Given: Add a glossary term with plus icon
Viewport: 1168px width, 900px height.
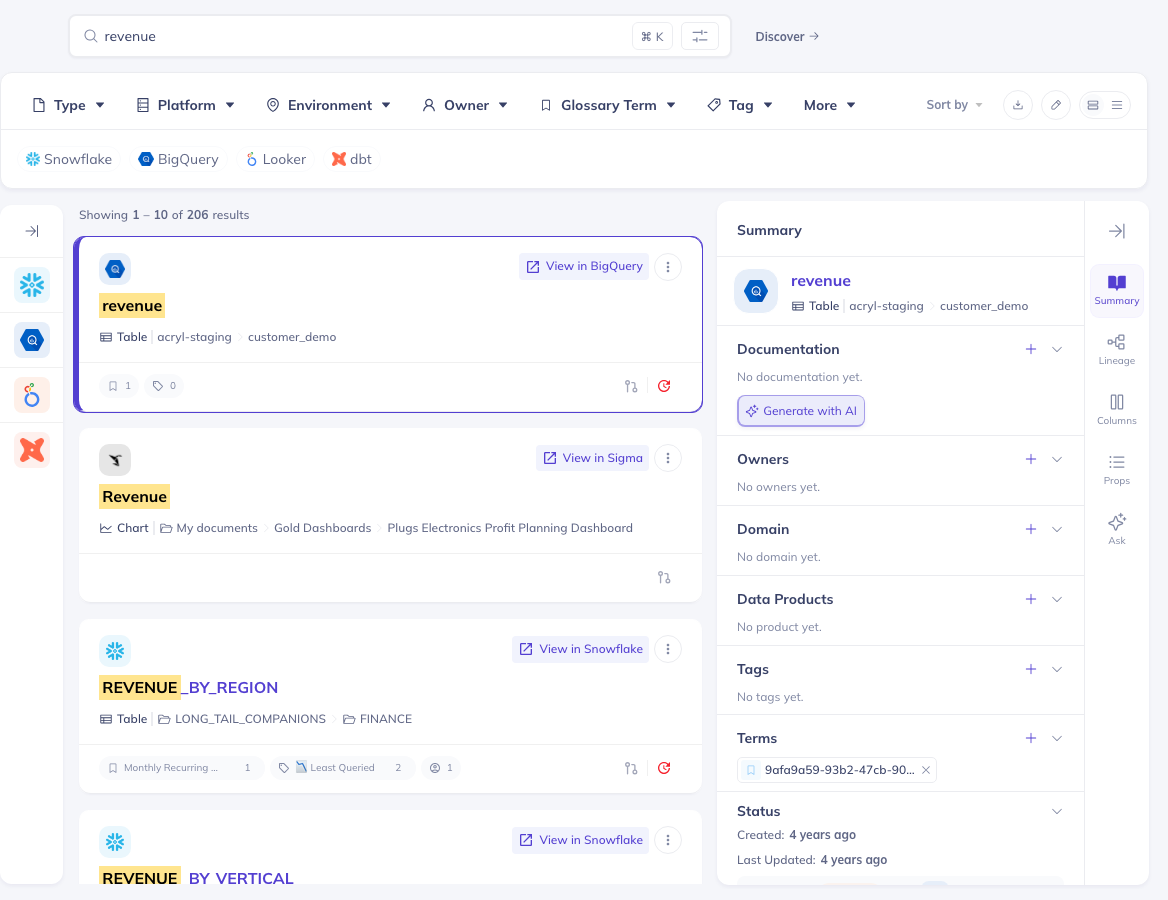Looking at the screenshot, I should (x=1031, y=738).
